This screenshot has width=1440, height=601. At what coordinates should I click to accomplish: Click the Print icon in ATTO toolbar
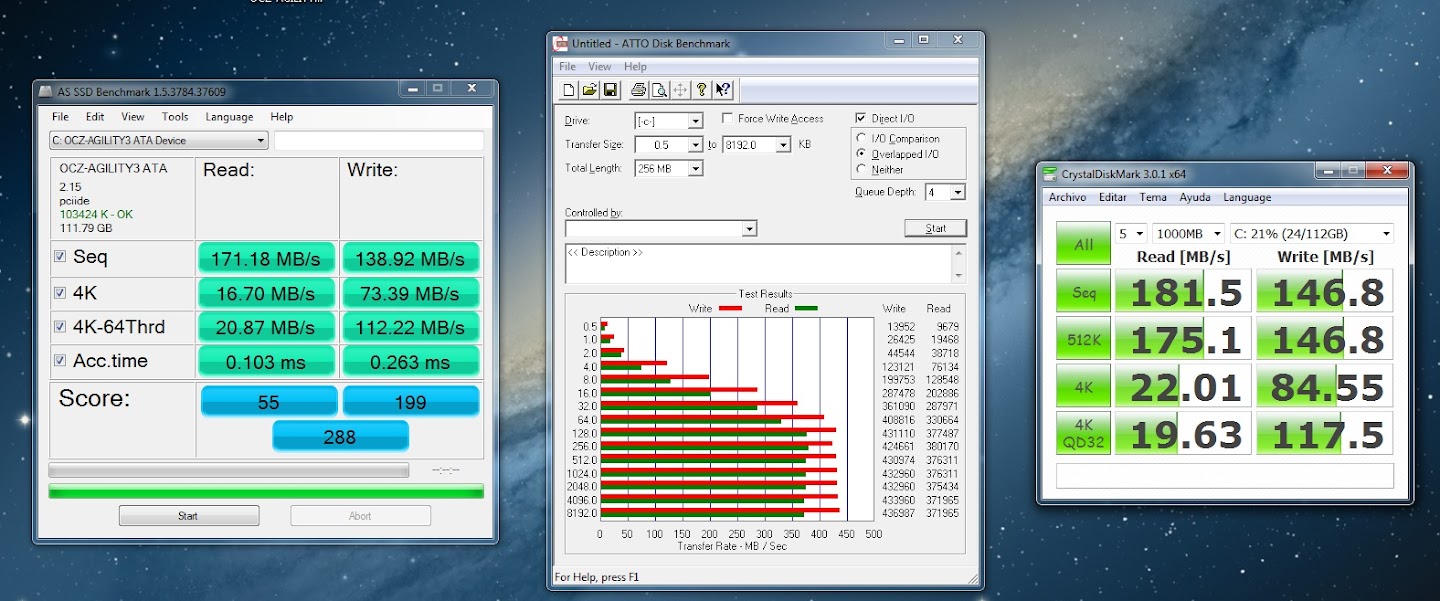638,90
